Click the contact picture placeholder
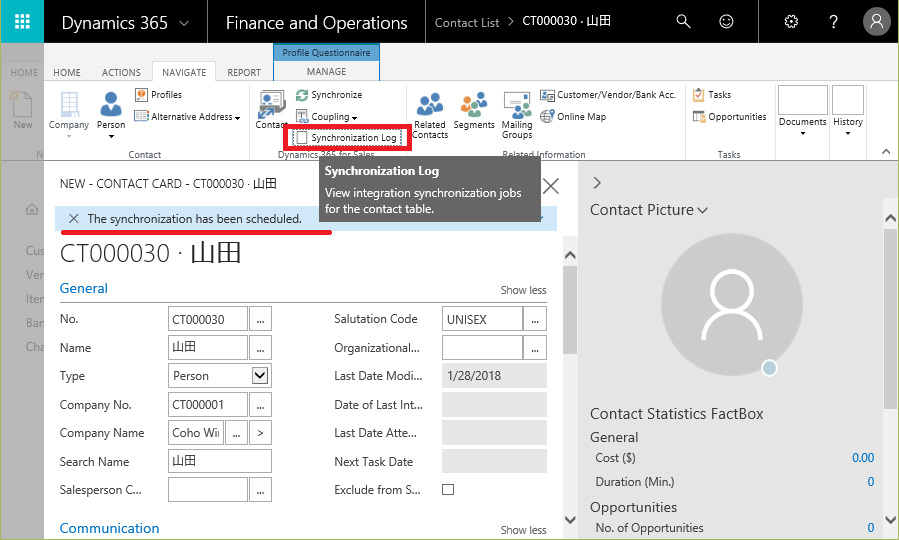Image resolution: width=899 pixels, height=540 pixels. [732, 304]
